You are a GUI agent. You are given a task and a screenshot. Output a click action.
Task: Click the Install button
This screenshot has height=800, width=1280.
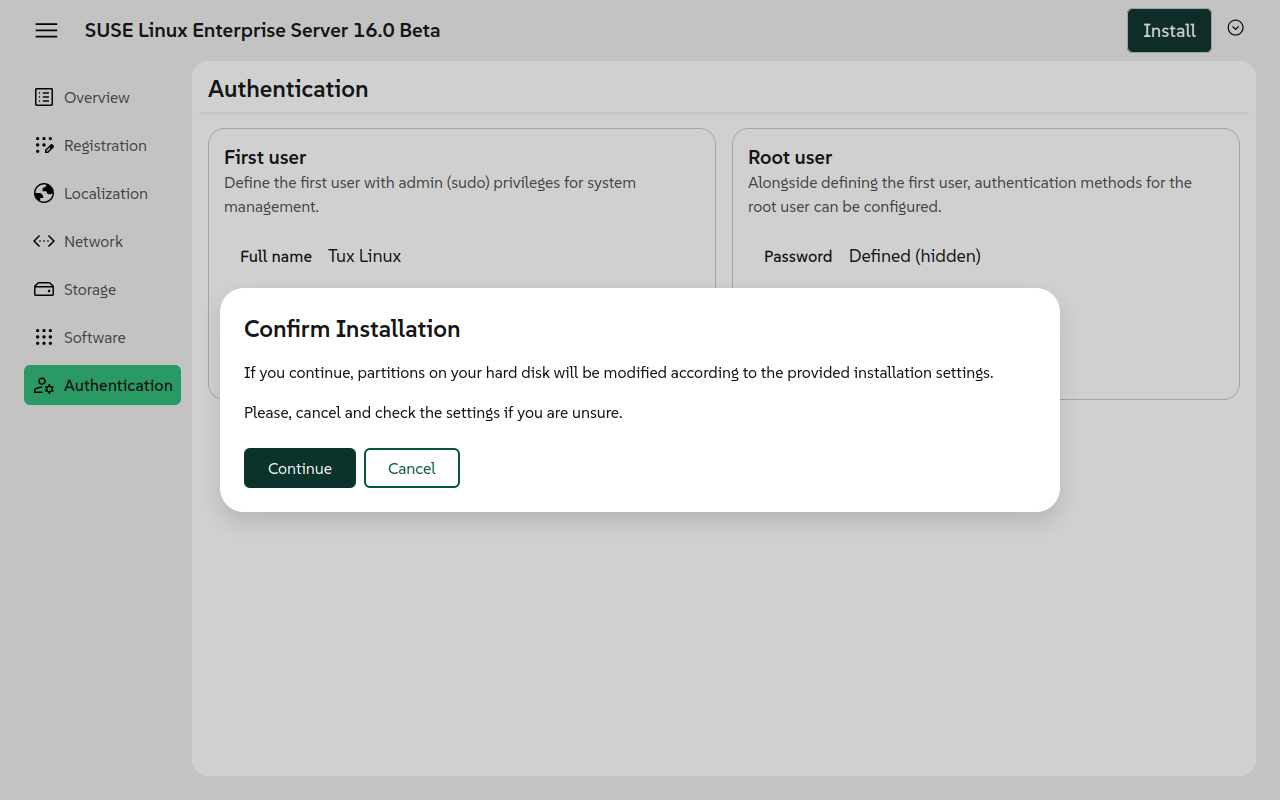pyautogui.click(x=1168, y=30)
